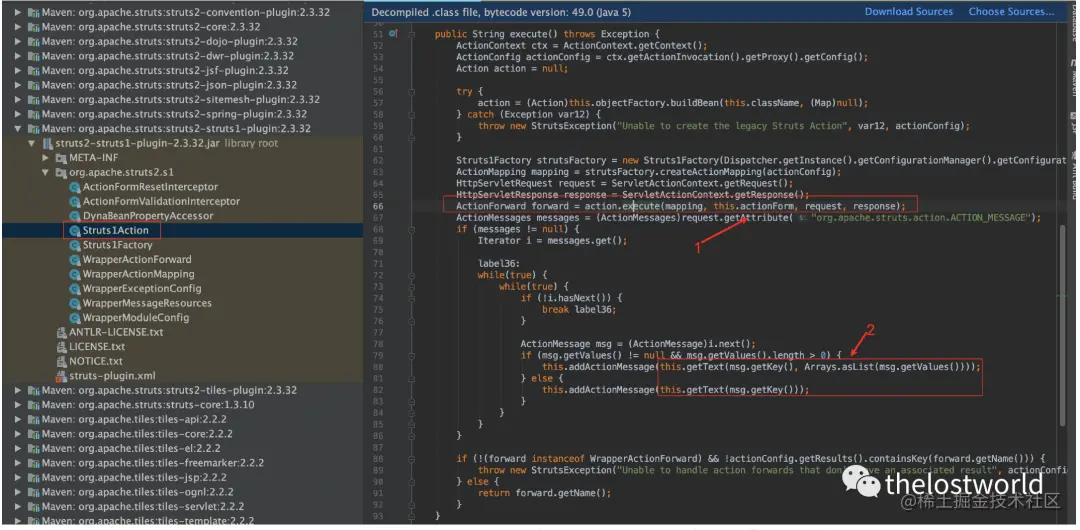1080x530 pixels.
Task: Click 'return forward.getName();' on line 91
Action: (x=544, y=493)
